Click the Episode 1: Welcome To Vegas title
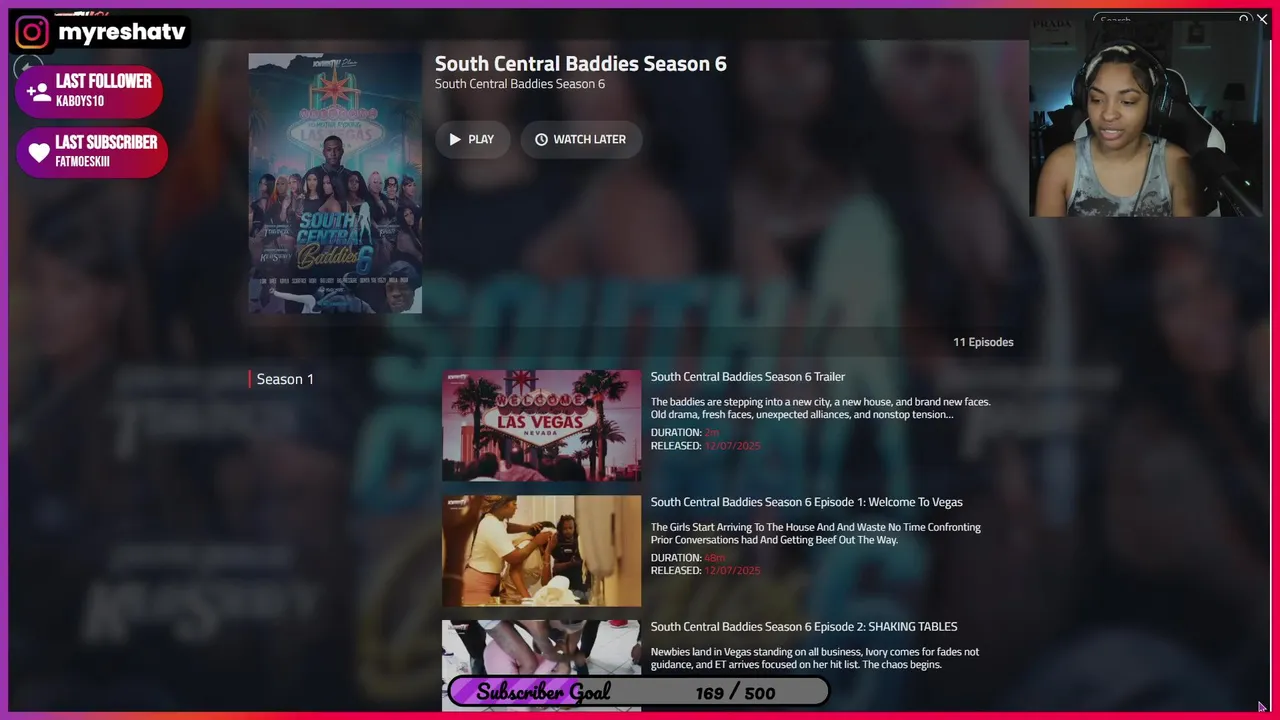 coord(807,502)
